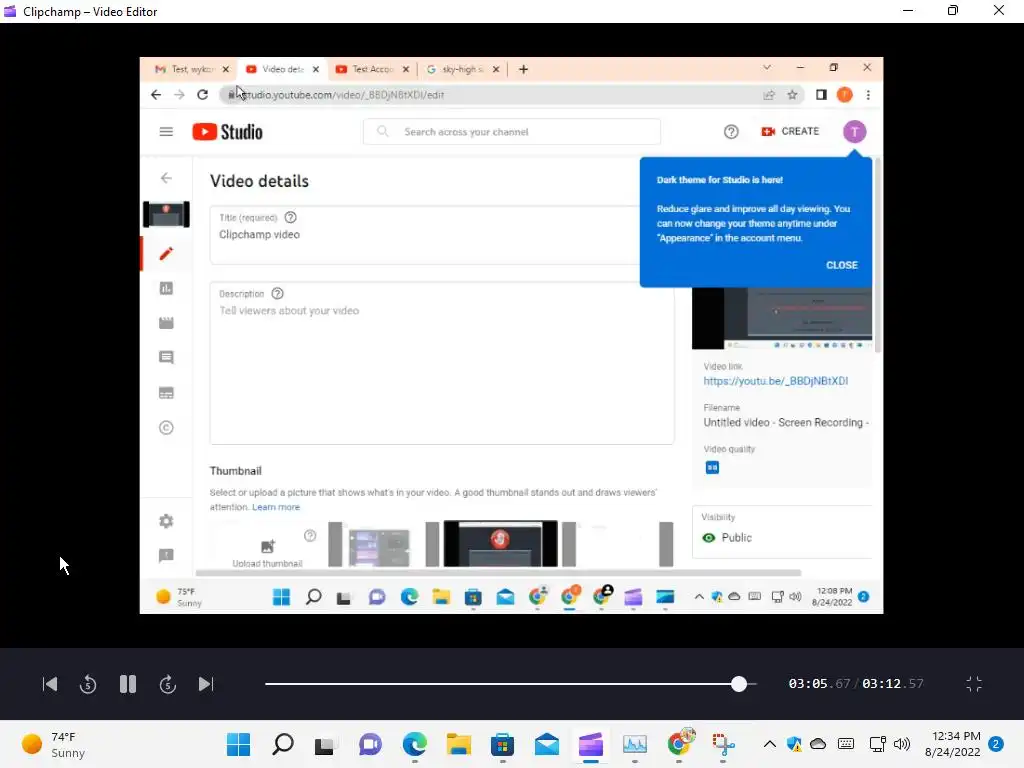Show hidden system tray icons

(770, 744)
